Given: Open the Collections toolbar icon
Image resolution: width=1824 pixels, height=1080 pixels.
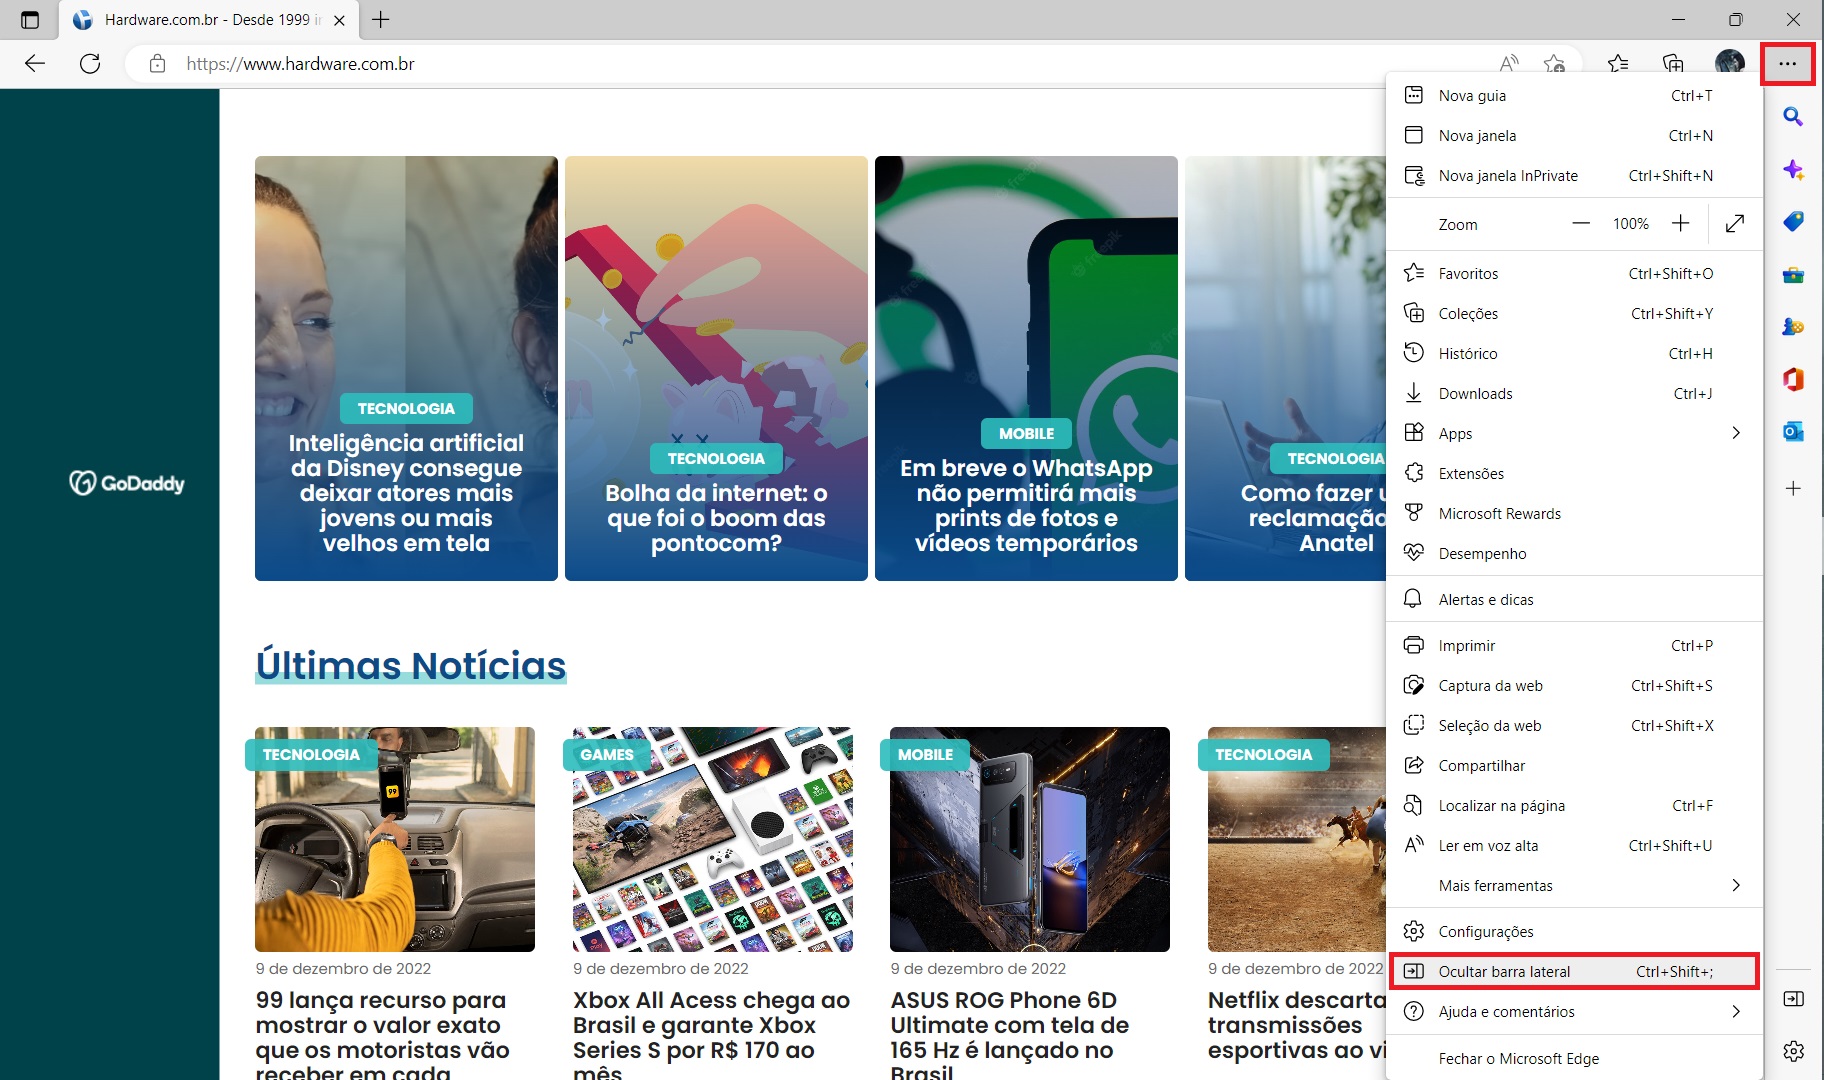Looking at the screenshot, I should pos(1673,64).
